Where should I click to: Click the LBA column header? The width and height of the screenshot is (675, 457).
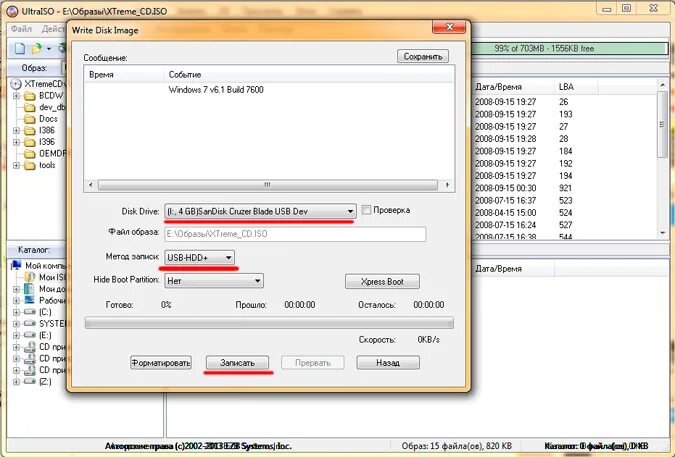[576, 87]
